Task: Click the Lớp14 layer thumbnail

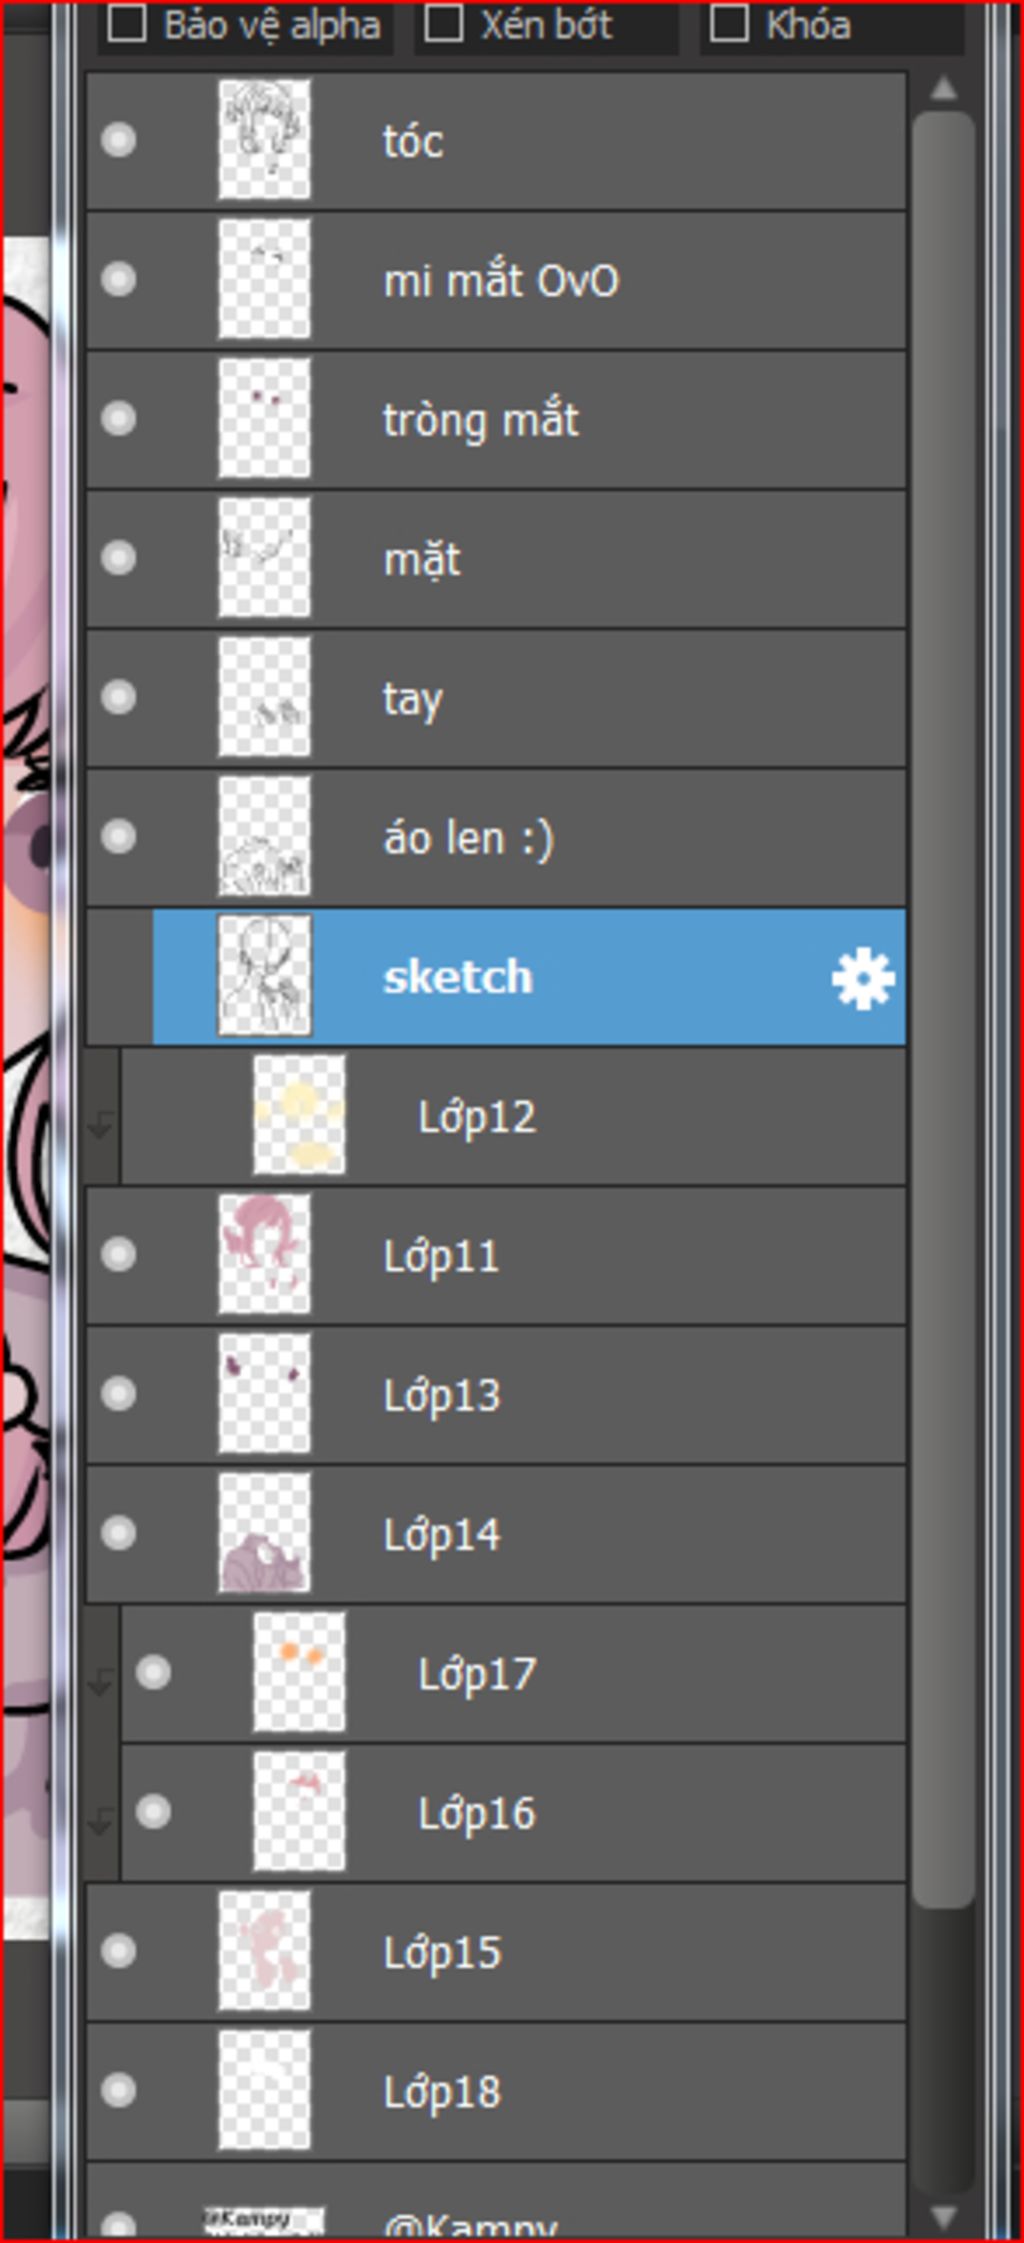Action: pos(264,1533)
